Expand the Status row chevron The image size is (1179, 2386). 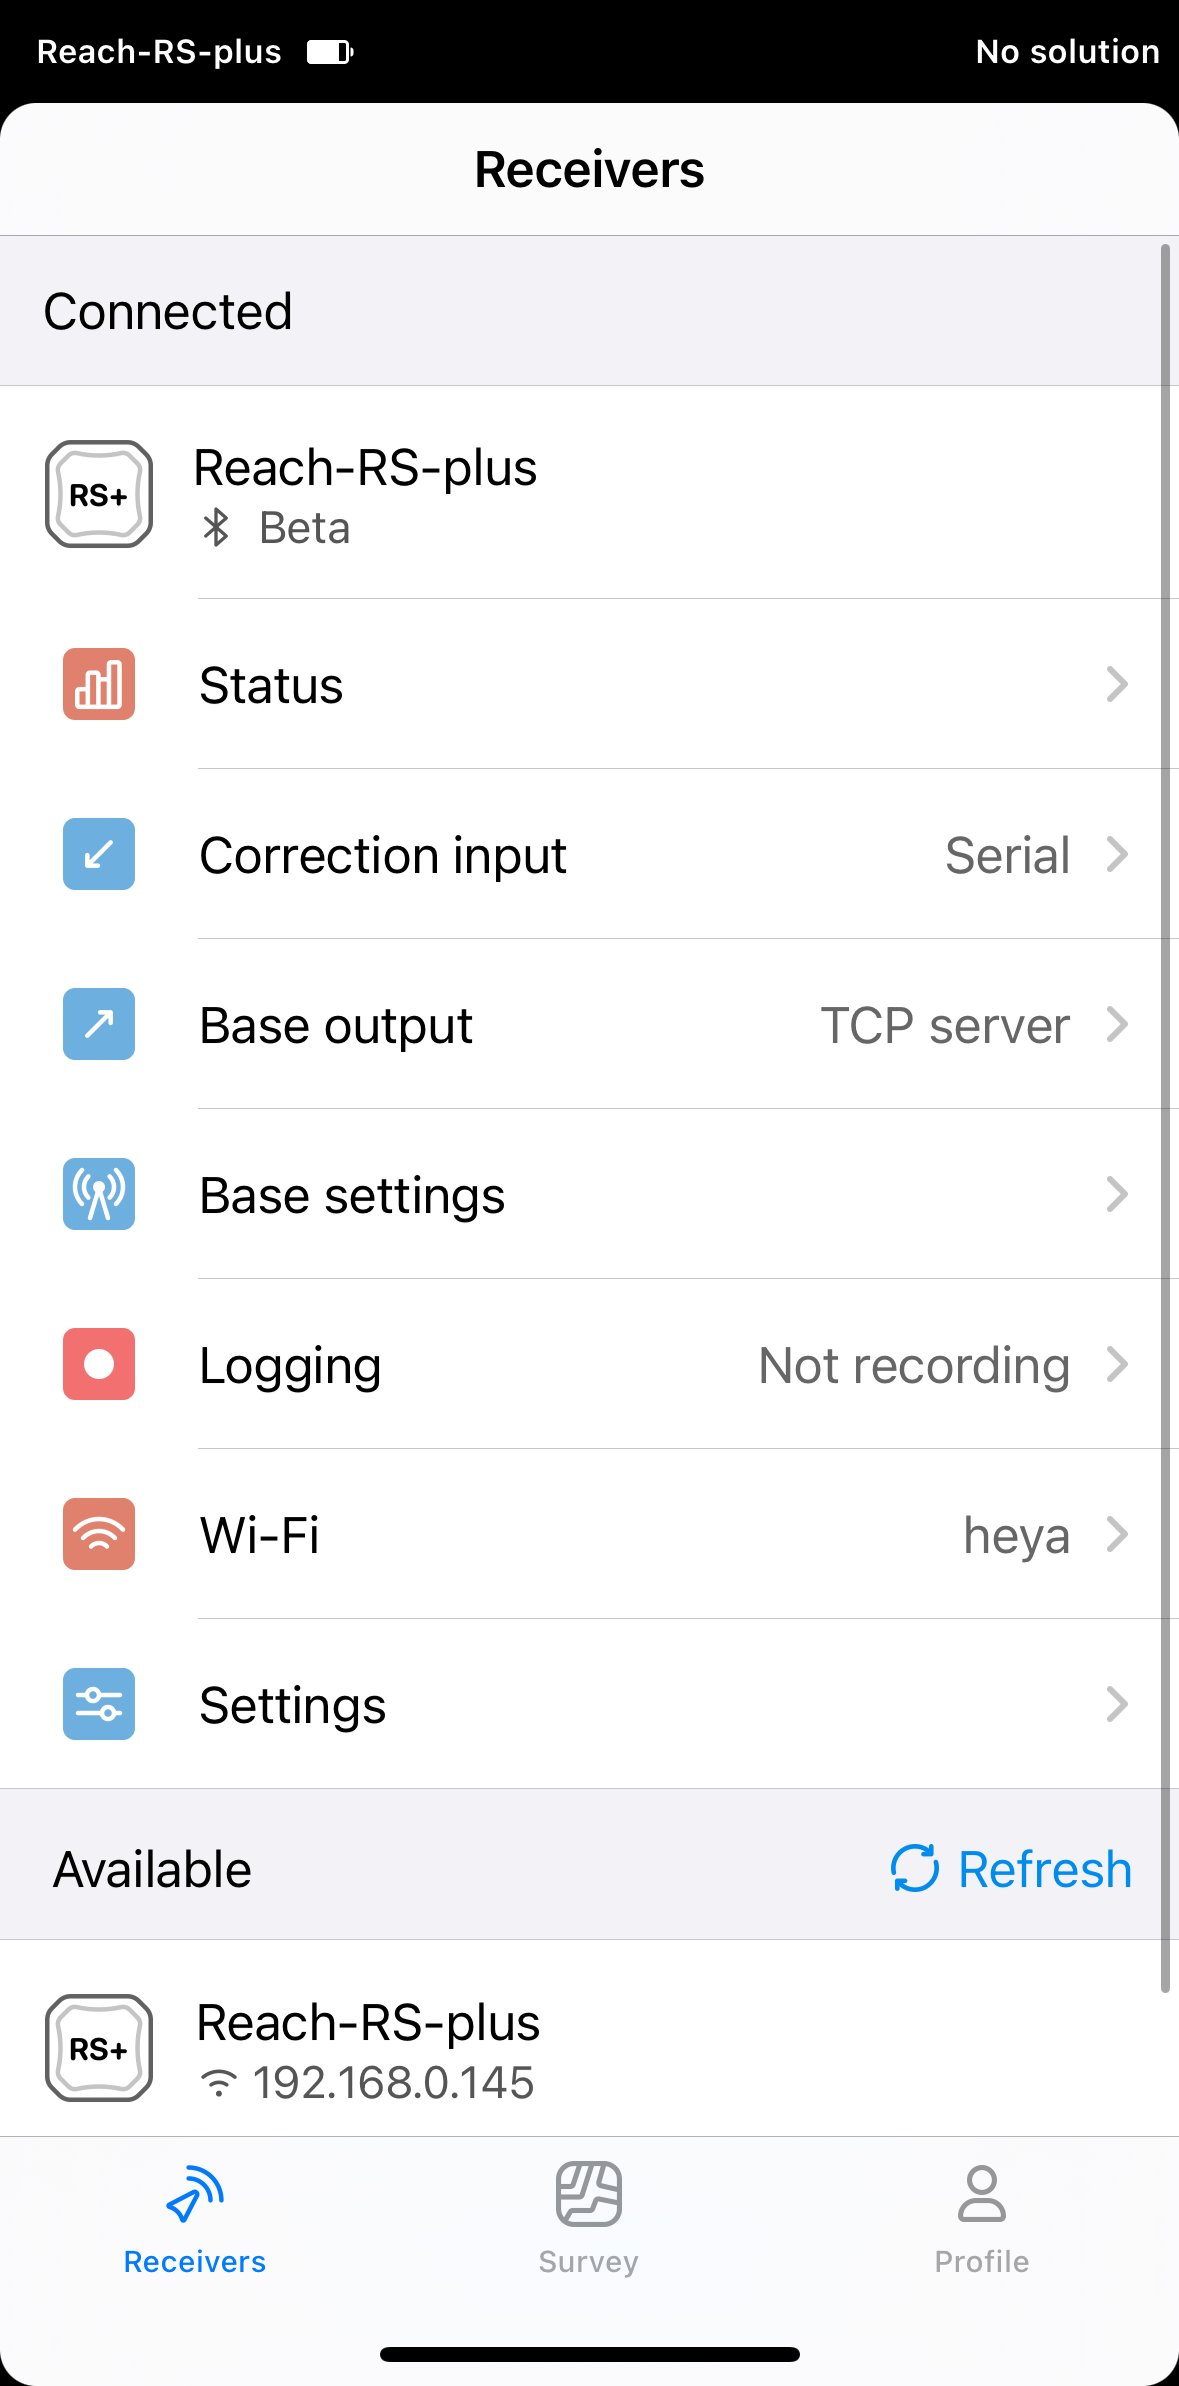tap(1117, 684)
